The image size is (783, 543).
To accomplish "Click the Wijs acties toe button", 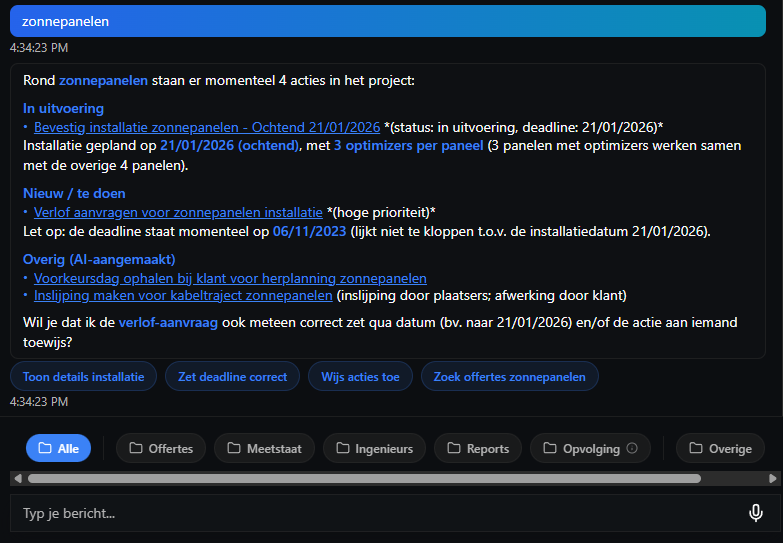I will pyautogui.click(x=360, y=377).
